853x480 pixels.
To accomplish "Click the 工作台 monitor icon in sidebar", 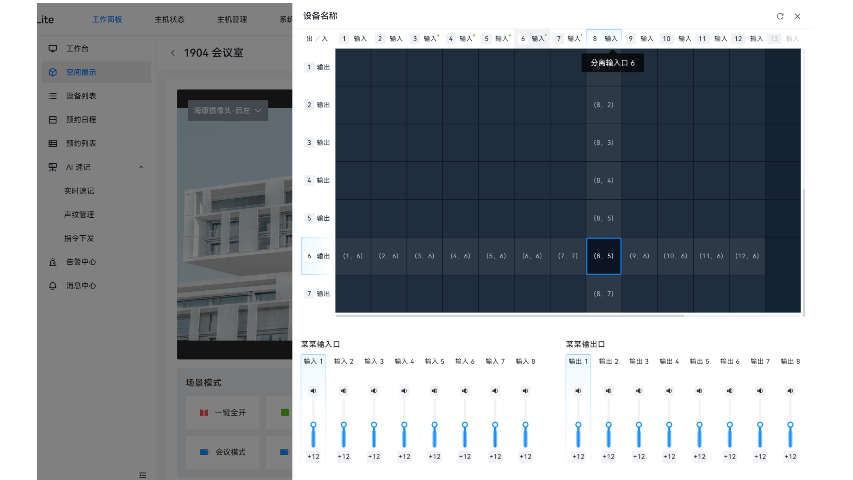I will (x=53, y=48).
